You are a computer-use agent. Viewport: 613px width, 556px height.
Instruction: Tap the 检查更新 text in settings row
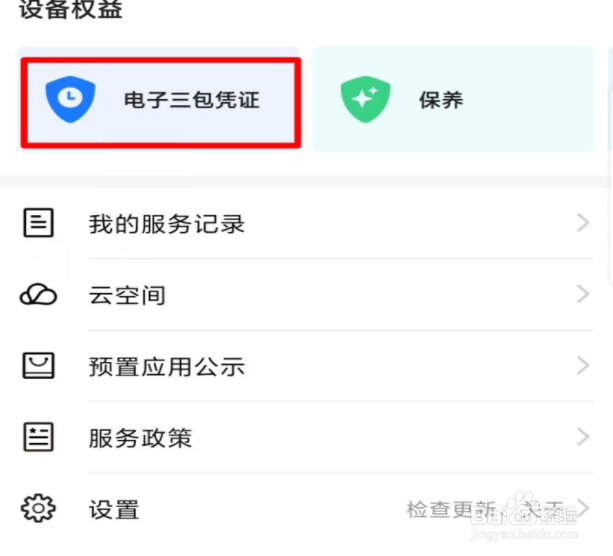pyautogui.click(x=451, y=509)
